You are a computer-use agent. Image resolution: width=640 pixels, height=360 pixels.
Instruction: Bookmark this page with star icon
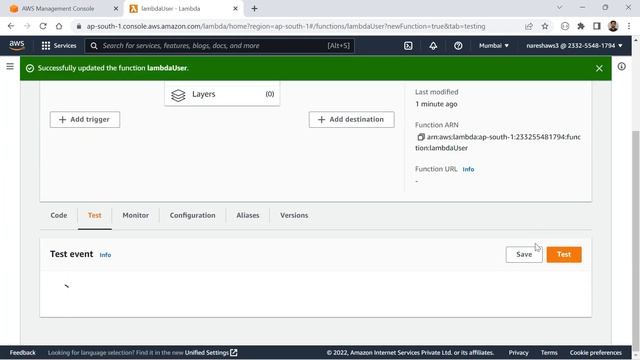(x=544, y=26)
